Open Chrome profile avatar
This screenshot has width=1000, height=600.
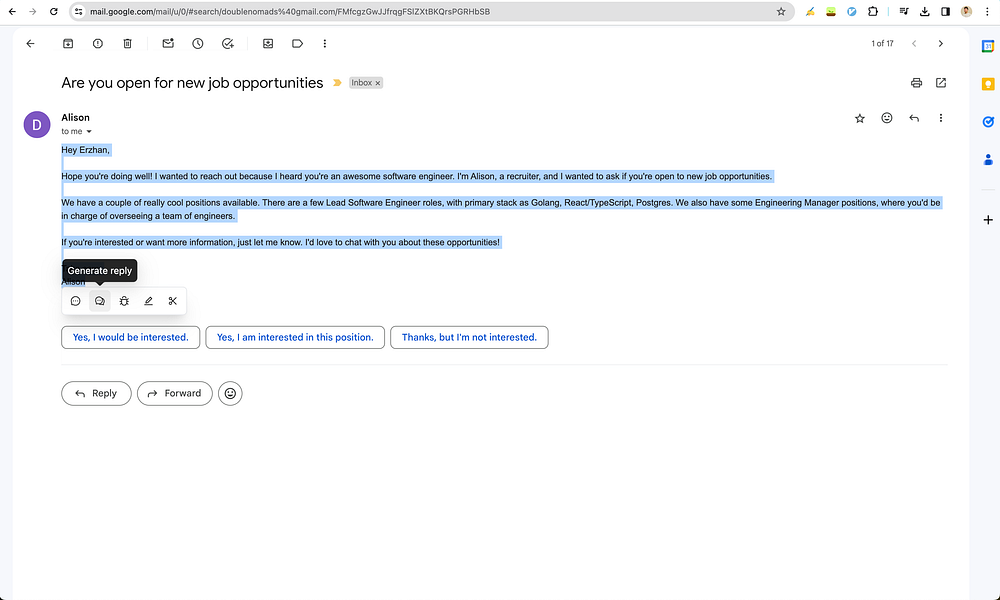[966, 11]
